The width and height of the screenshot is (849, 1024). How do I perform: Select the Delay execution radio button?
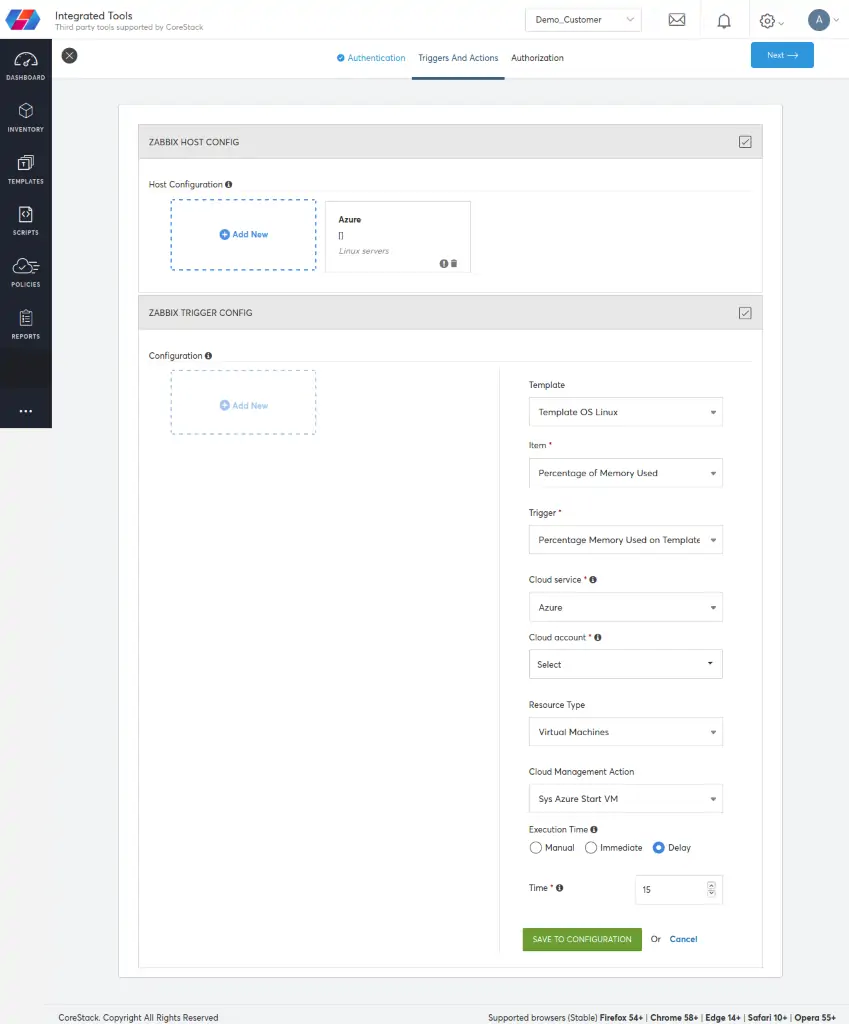[658, 848]
